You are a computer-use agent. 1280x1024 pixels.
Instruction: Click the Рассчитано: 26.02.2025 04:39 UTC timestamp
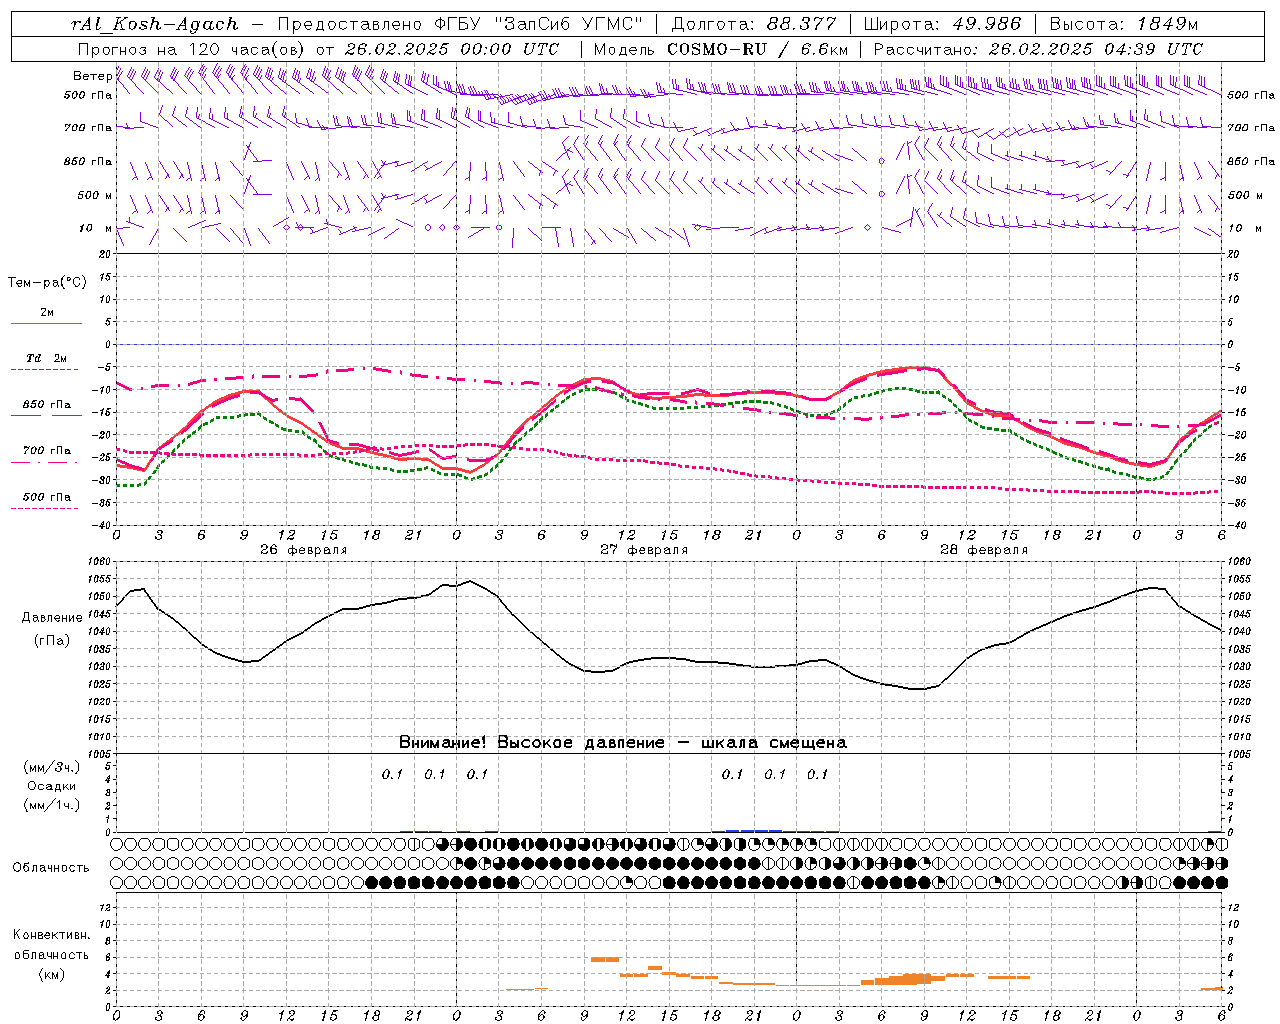1038,49
